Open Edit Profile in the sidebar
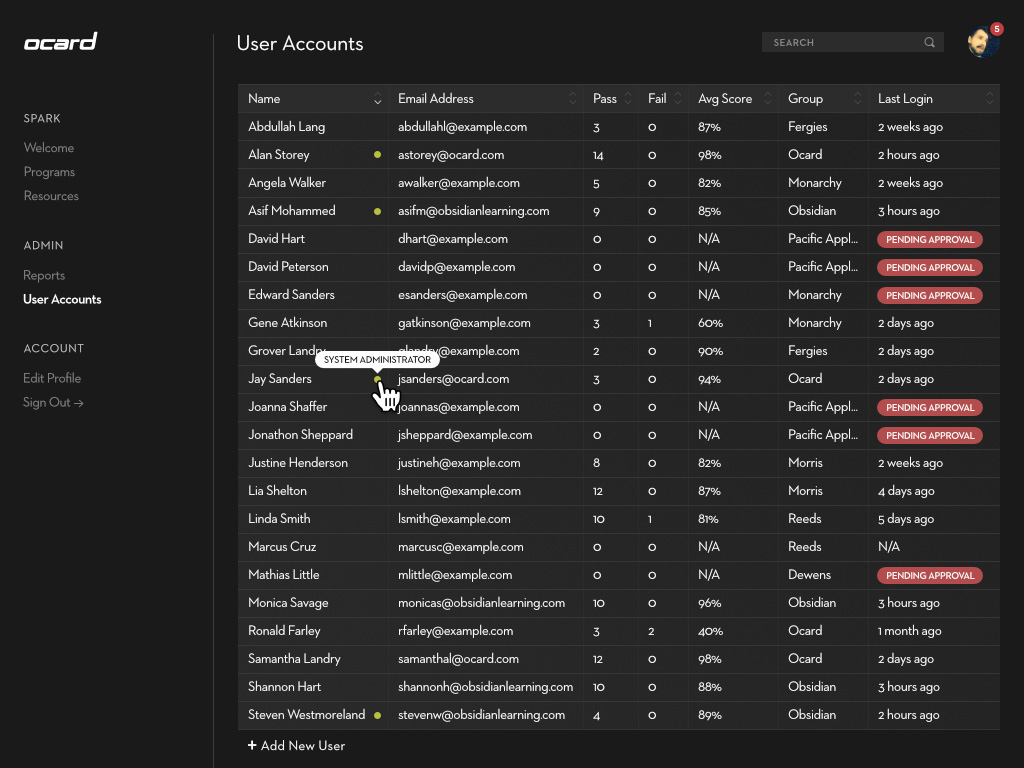Screen dimensions: 1024x768 [52, 379]
